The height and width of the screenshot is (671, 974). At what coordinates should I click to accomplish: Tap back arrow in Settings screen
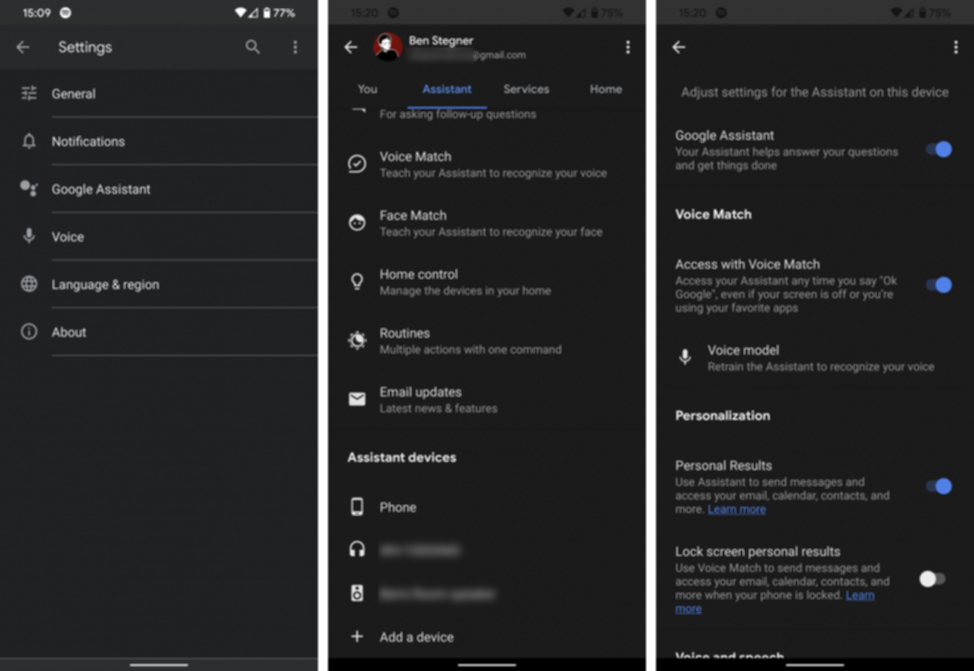(x=23, y=47)
